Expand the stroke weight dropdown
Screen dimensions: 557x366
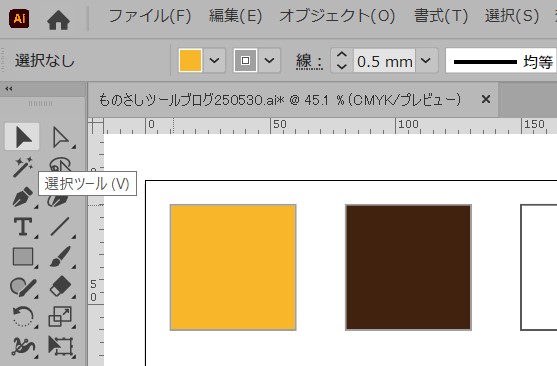[x=426, y=61]
